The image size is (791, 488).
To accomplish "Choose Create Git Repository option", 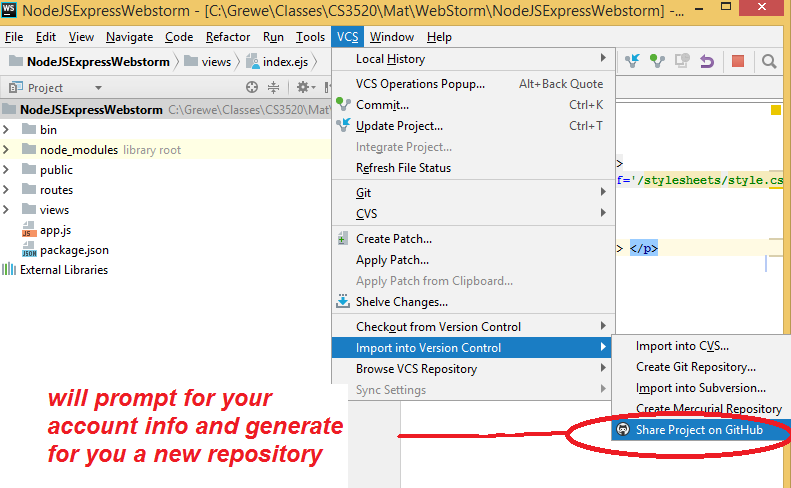I will pos(695,367).
